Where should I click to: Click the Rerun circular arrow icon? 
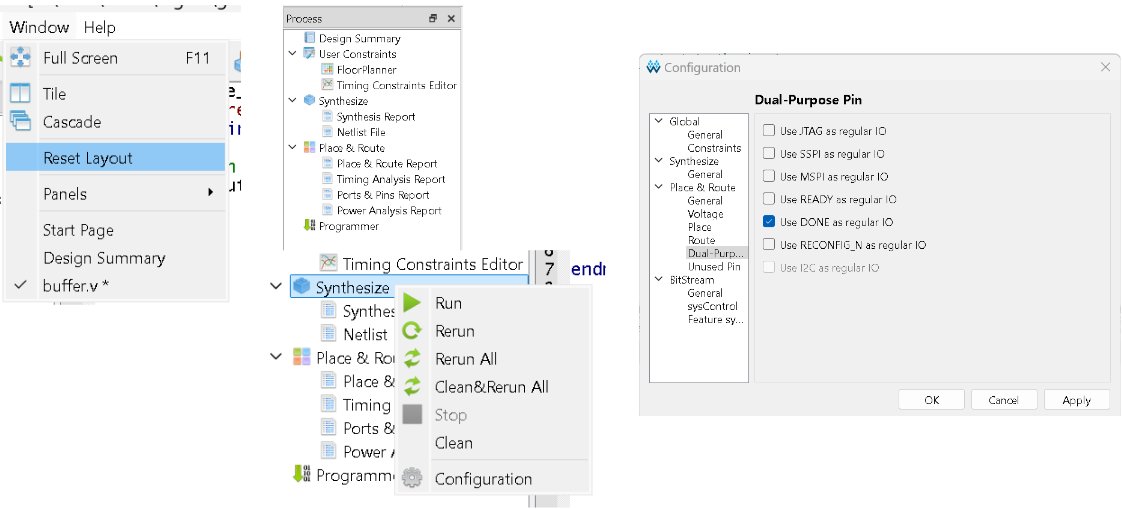pyautogui.click(x=411, y=331)
